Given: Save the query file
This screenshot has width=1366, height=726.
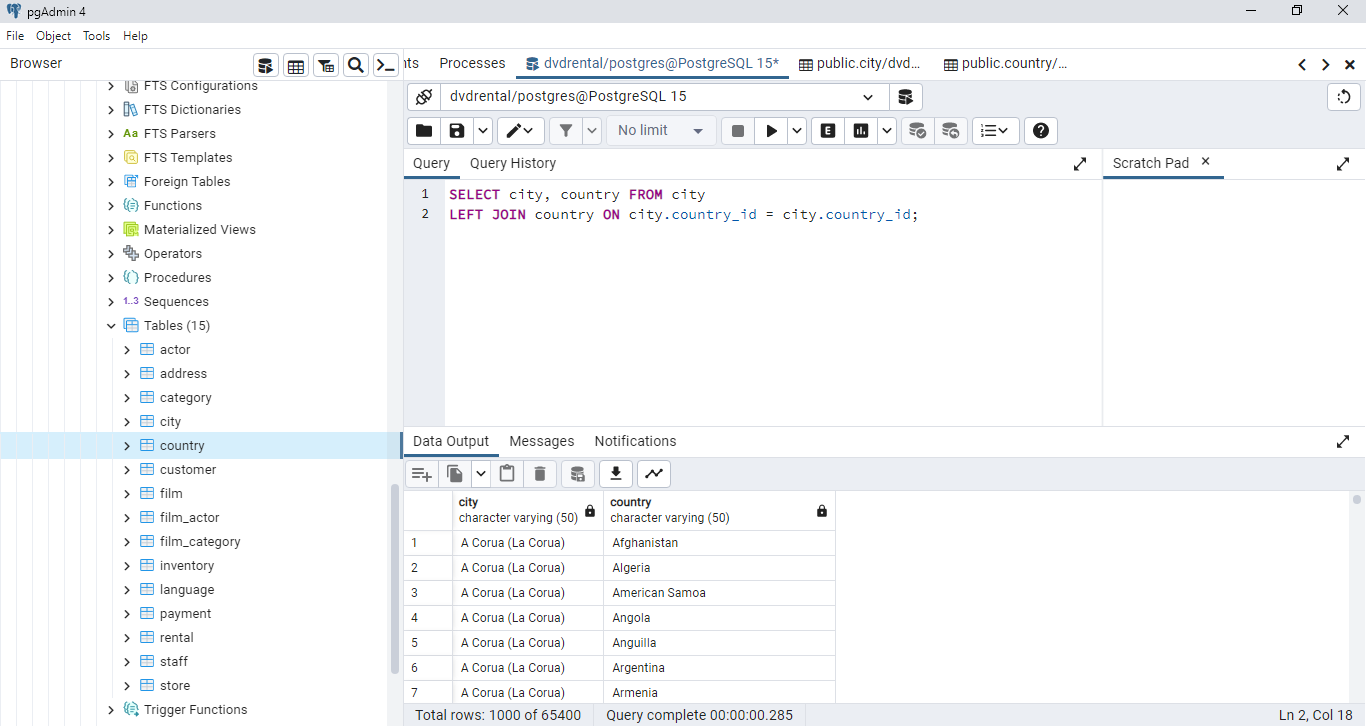Looking at the screenshot, I should (457, 131).
